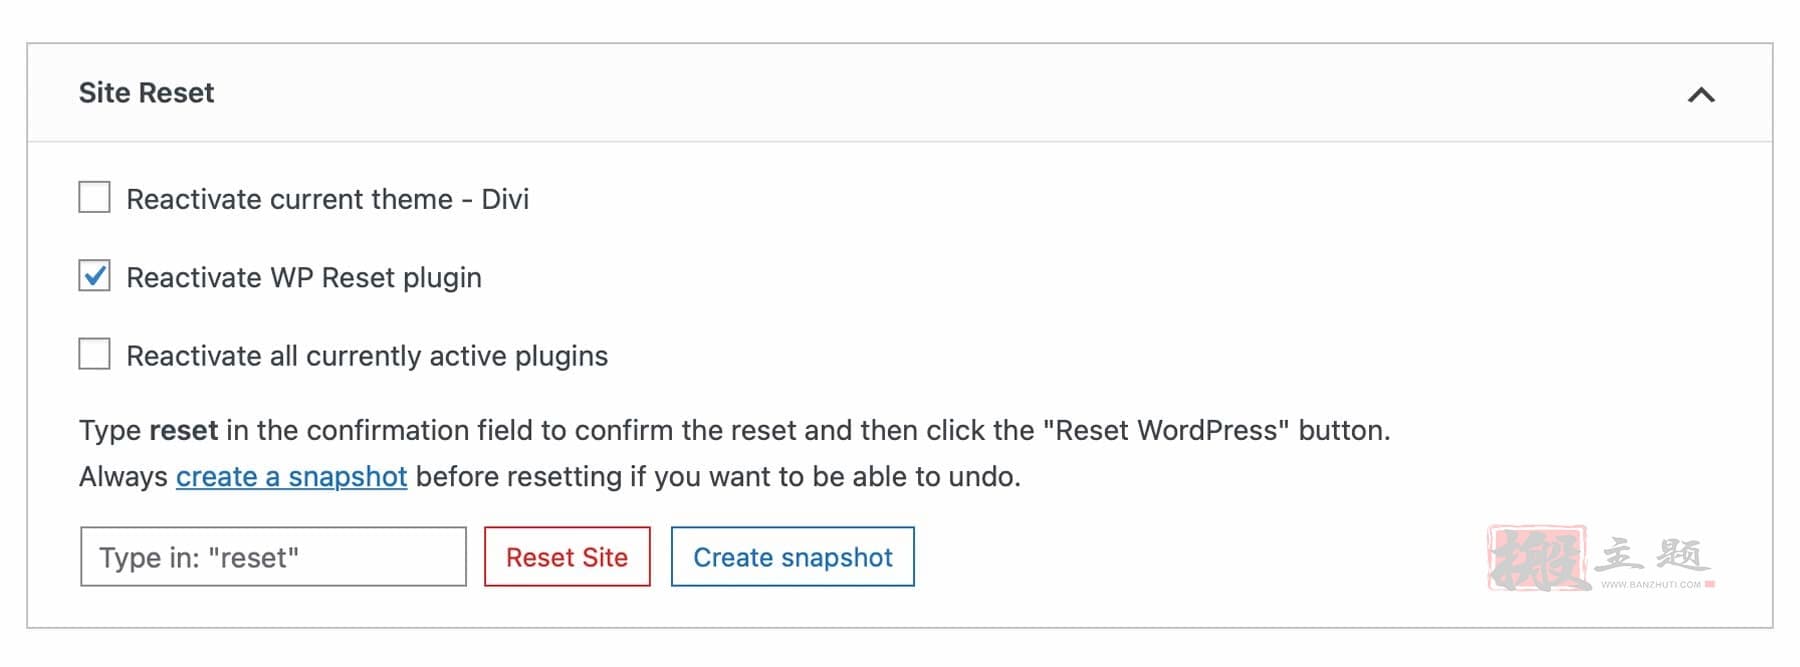Tick Reactivate all currently active plugins checkbox

tap(95, 353)
